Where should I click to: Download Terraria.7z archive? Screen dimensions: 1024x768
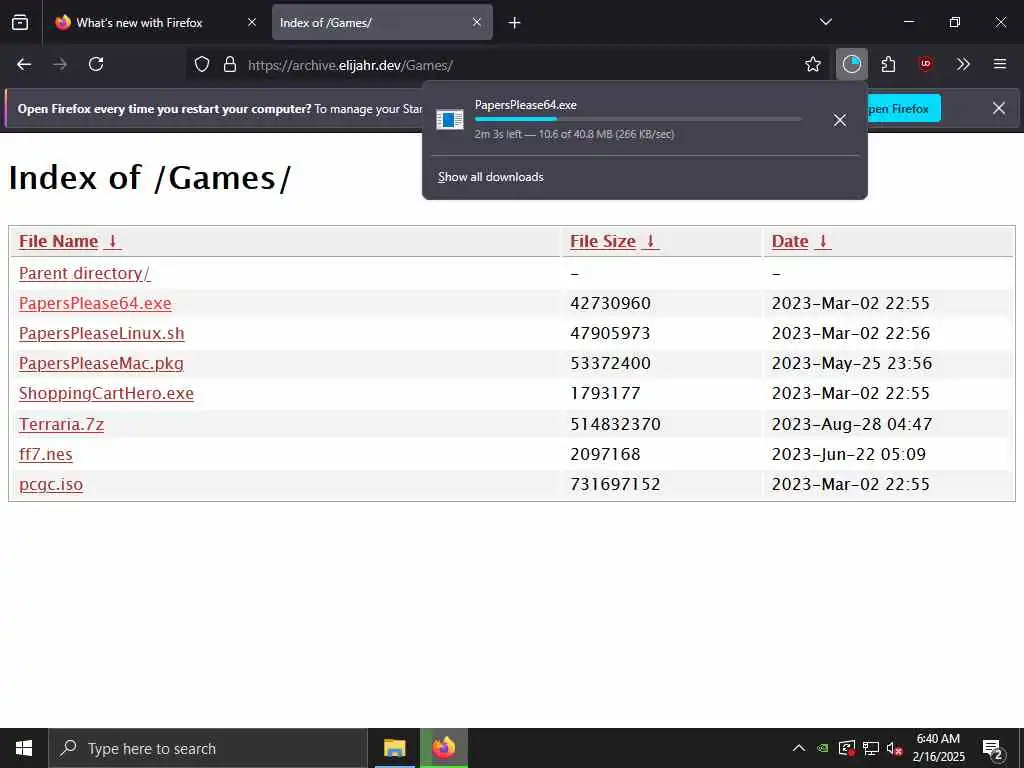(x=61, y=424)
